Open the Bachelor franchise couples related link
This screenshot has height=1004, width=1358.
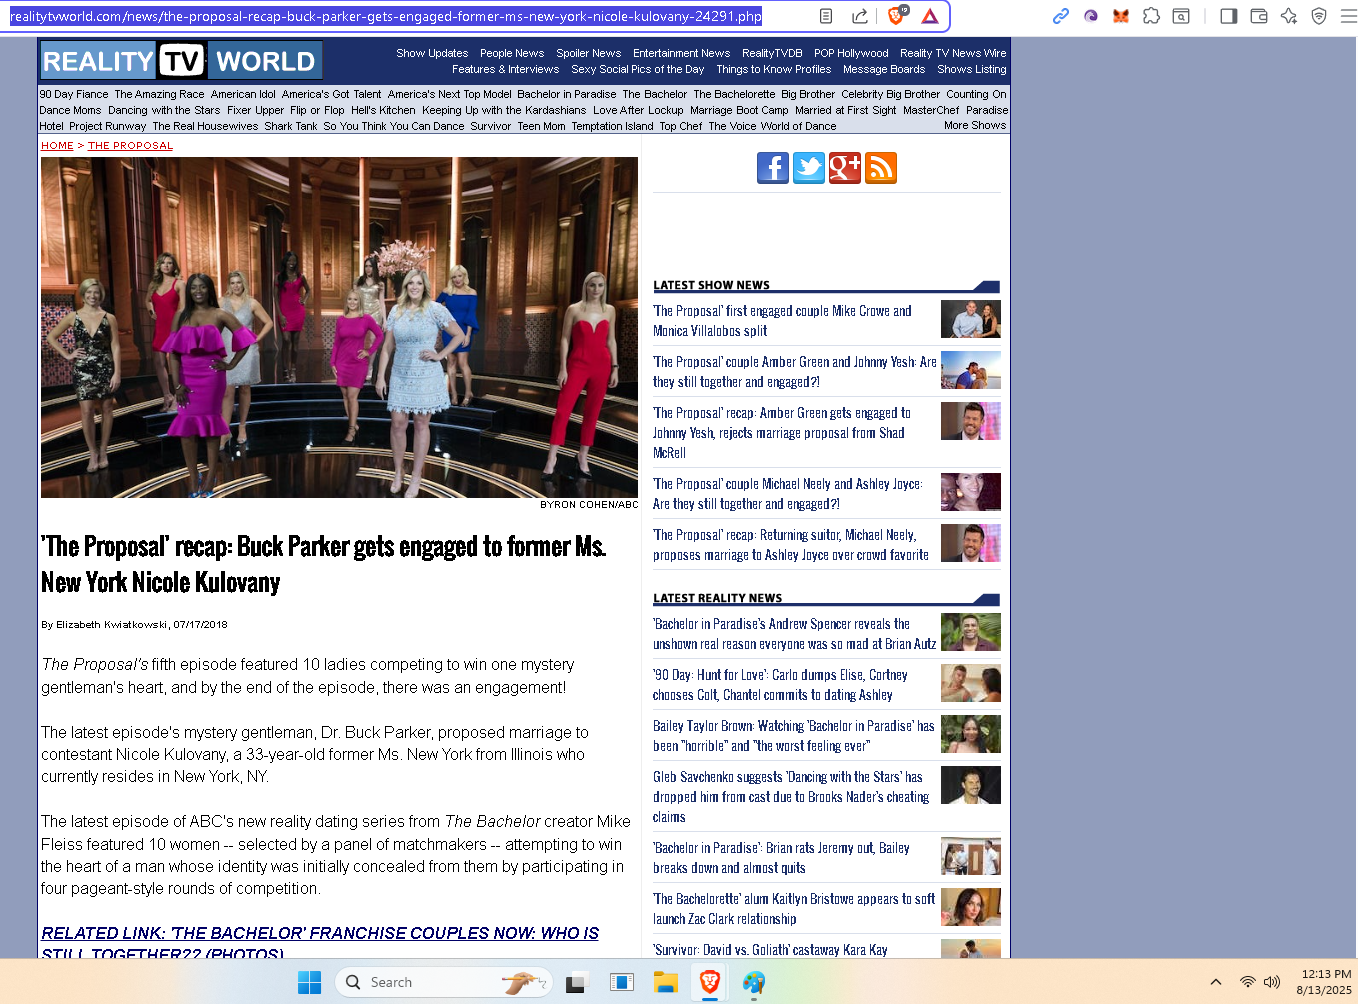point(320,943)
